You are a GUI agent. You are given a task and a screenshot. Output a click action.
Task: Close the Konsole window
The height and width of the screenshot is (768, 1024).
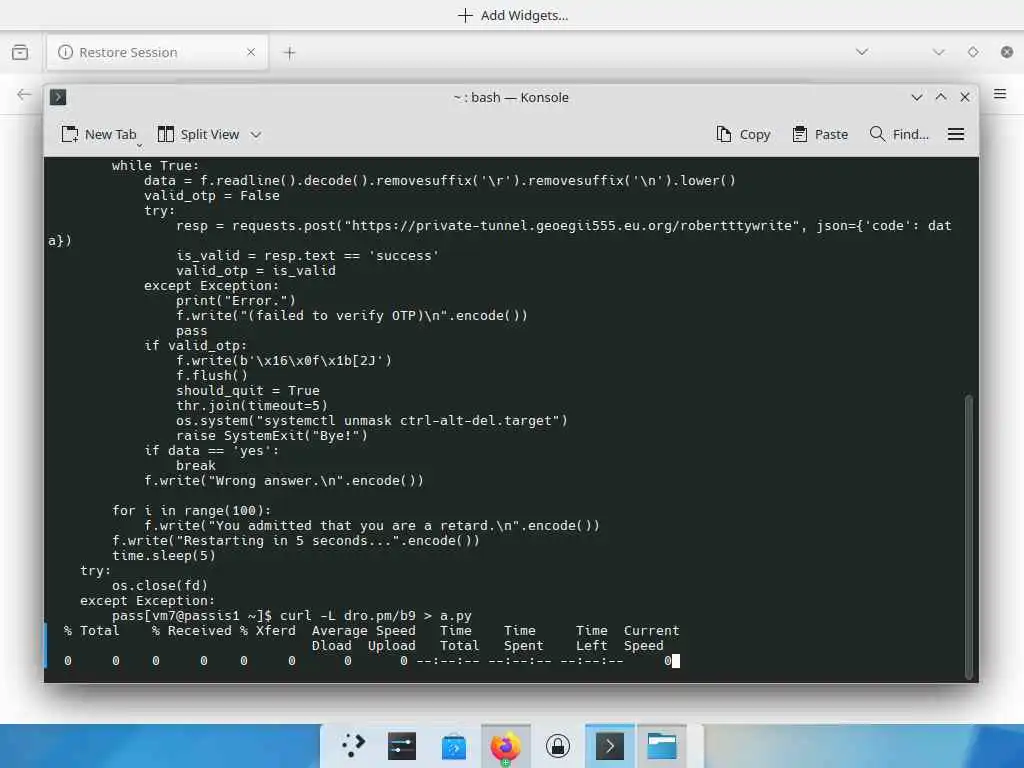965,97
